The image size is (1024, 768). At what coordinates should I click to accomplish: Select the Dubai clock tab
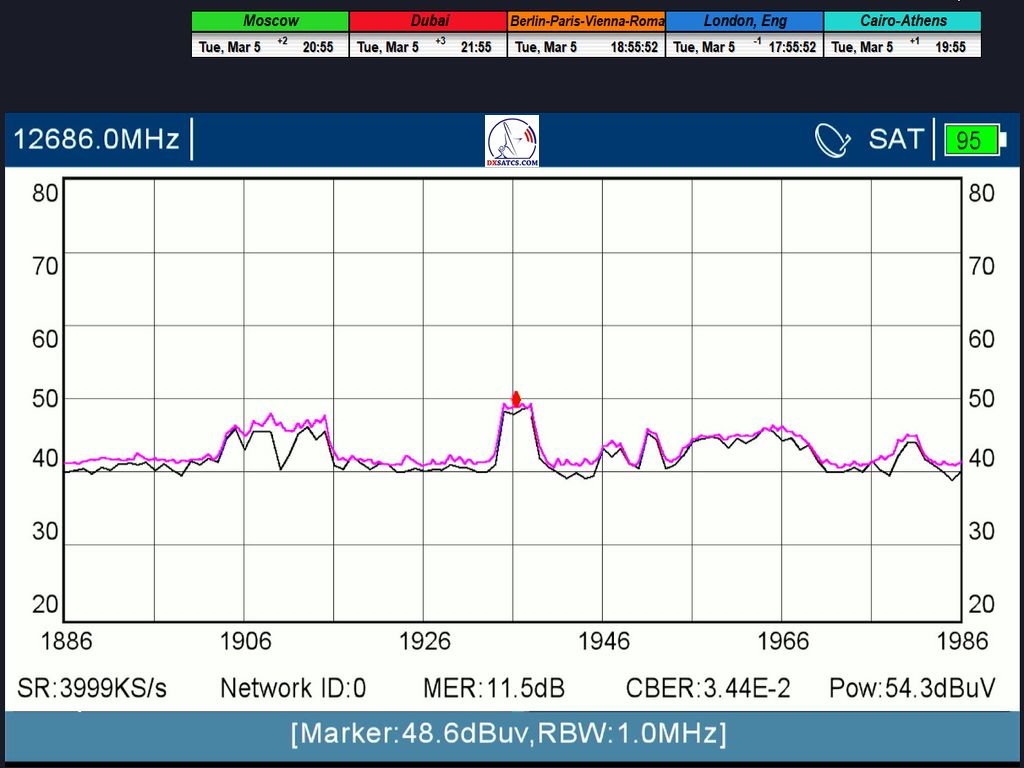click(x=428, y=21)
